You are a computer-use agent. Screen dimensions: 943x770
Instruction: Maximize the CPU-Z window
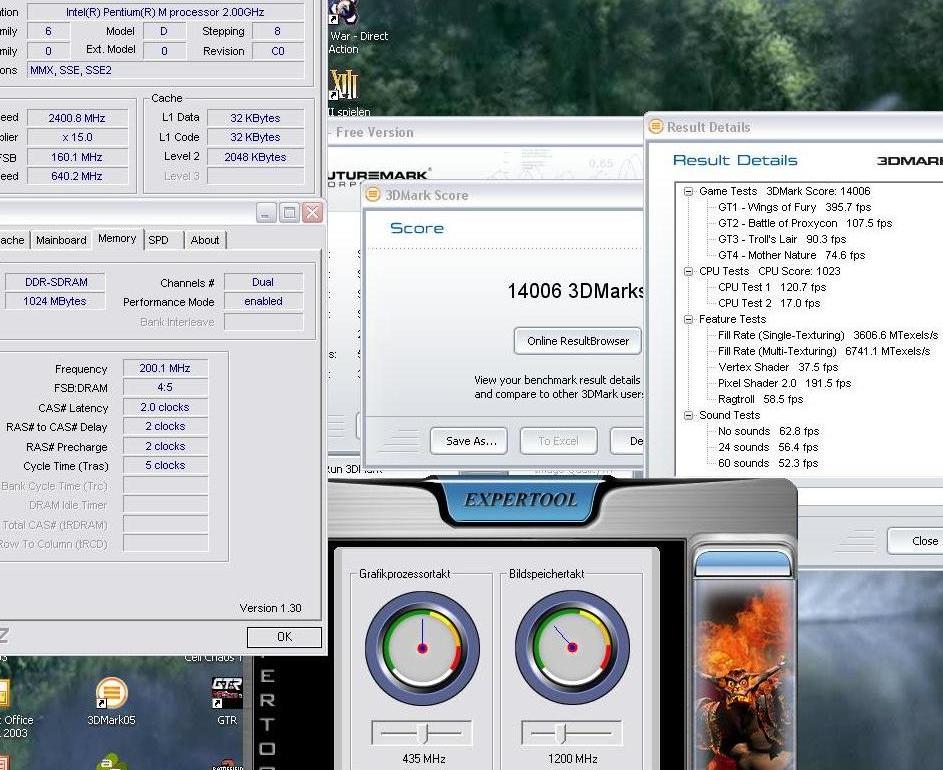click(289, 212)
